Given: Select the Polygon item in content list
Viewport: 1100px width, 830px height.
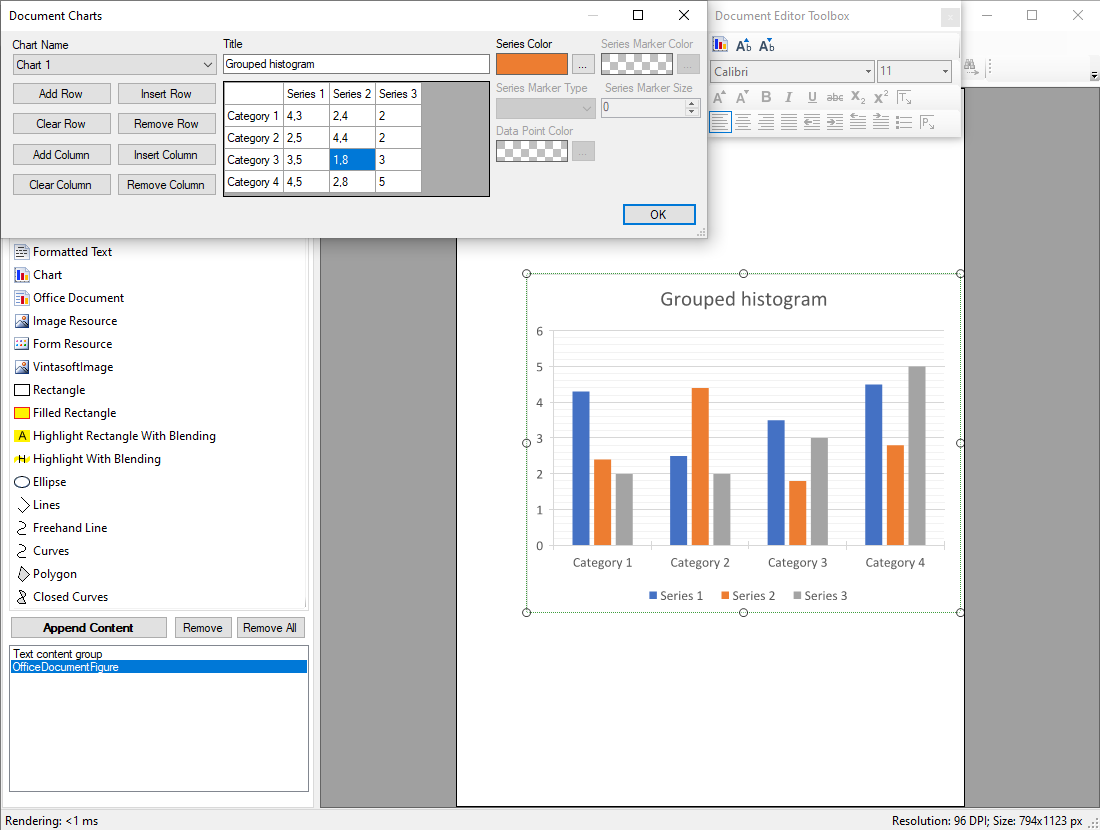Looking at the screenshot, I should (54, 574).
